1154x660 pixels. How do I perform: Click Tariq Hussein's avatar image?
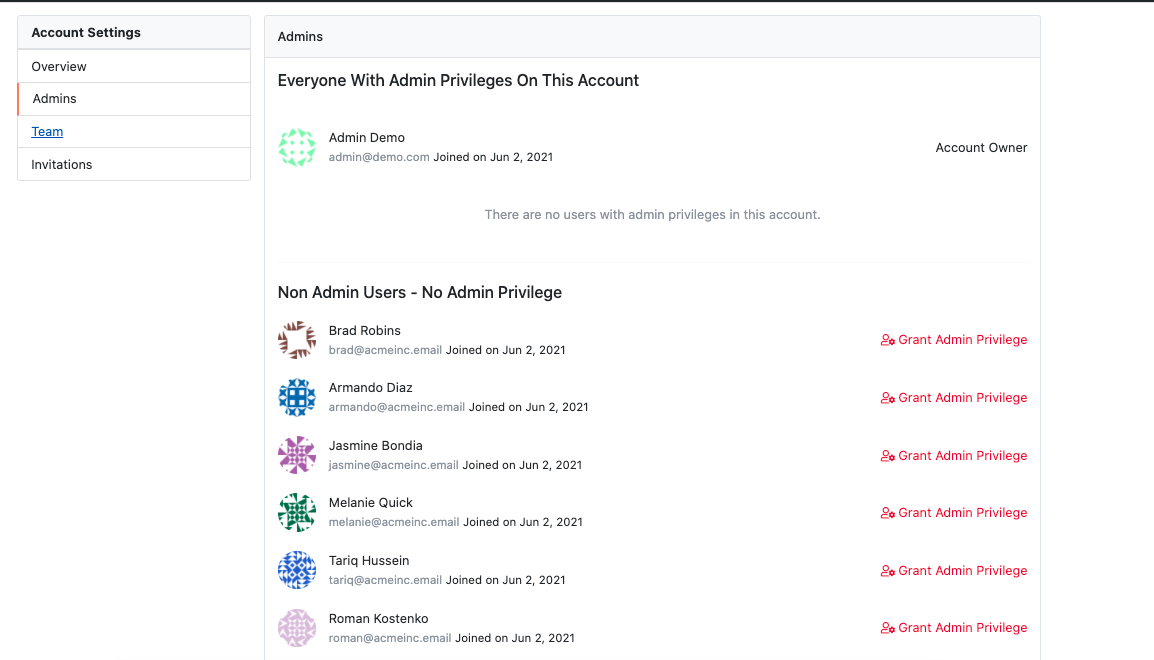(297, 570)
